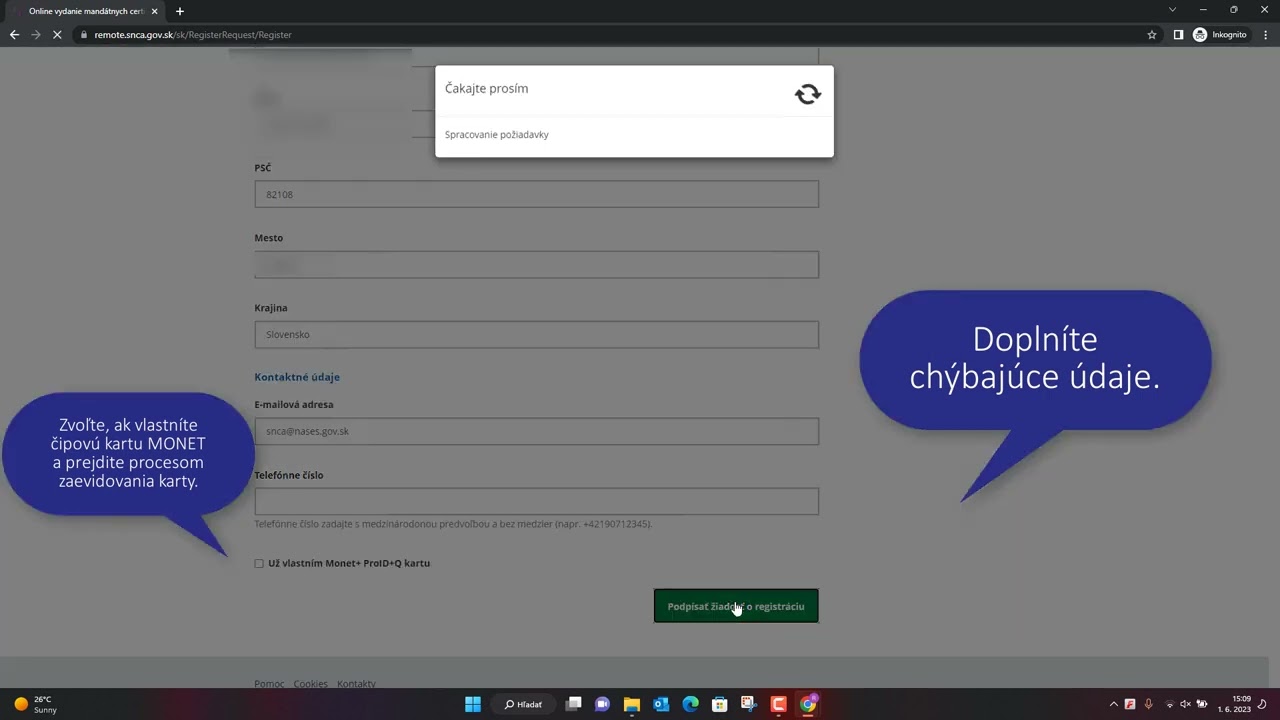1280x720 pixels.
Task: Click the browser back arrow
Action: click(x=14, y=34)
